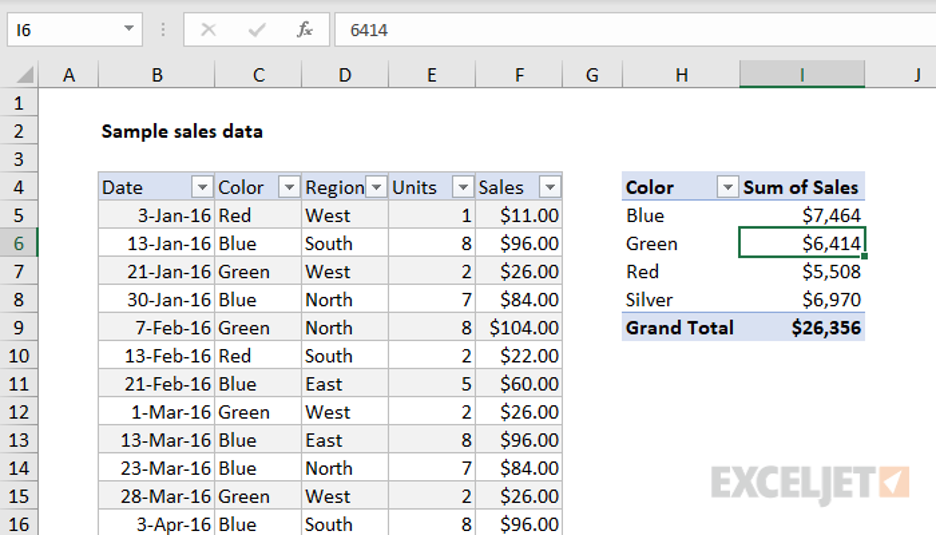Select the pivot cell 'Red'
Image resolution: width=936 pixels, height=536 pixels.
tap(681, 272)
